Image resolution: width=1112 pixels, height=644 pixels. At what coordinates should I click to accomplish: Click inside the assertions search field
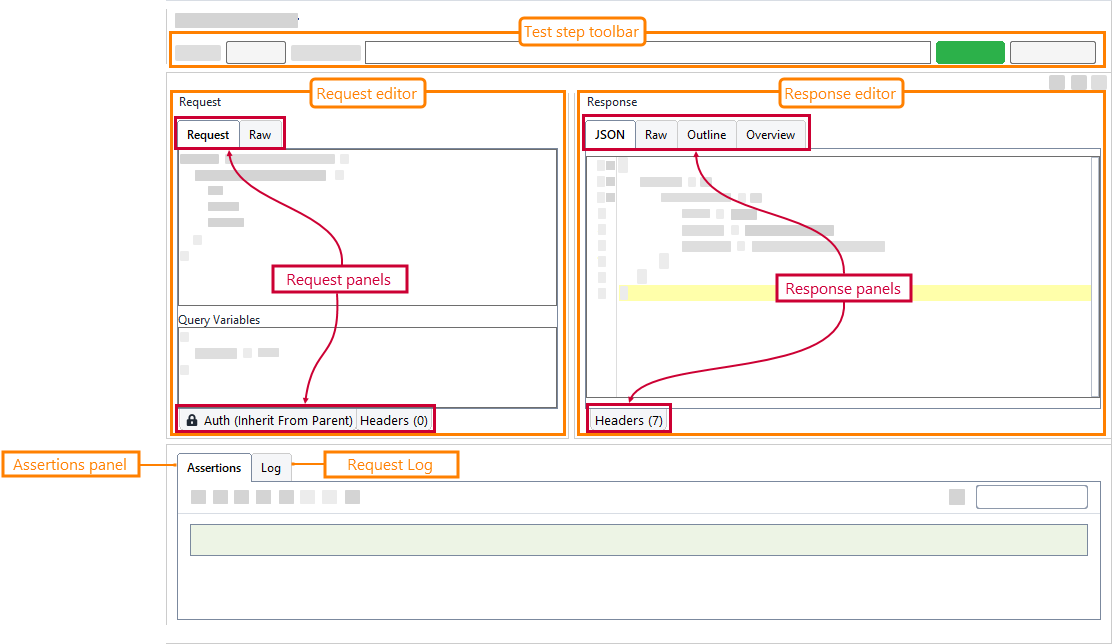click(x=1031, y=496)
